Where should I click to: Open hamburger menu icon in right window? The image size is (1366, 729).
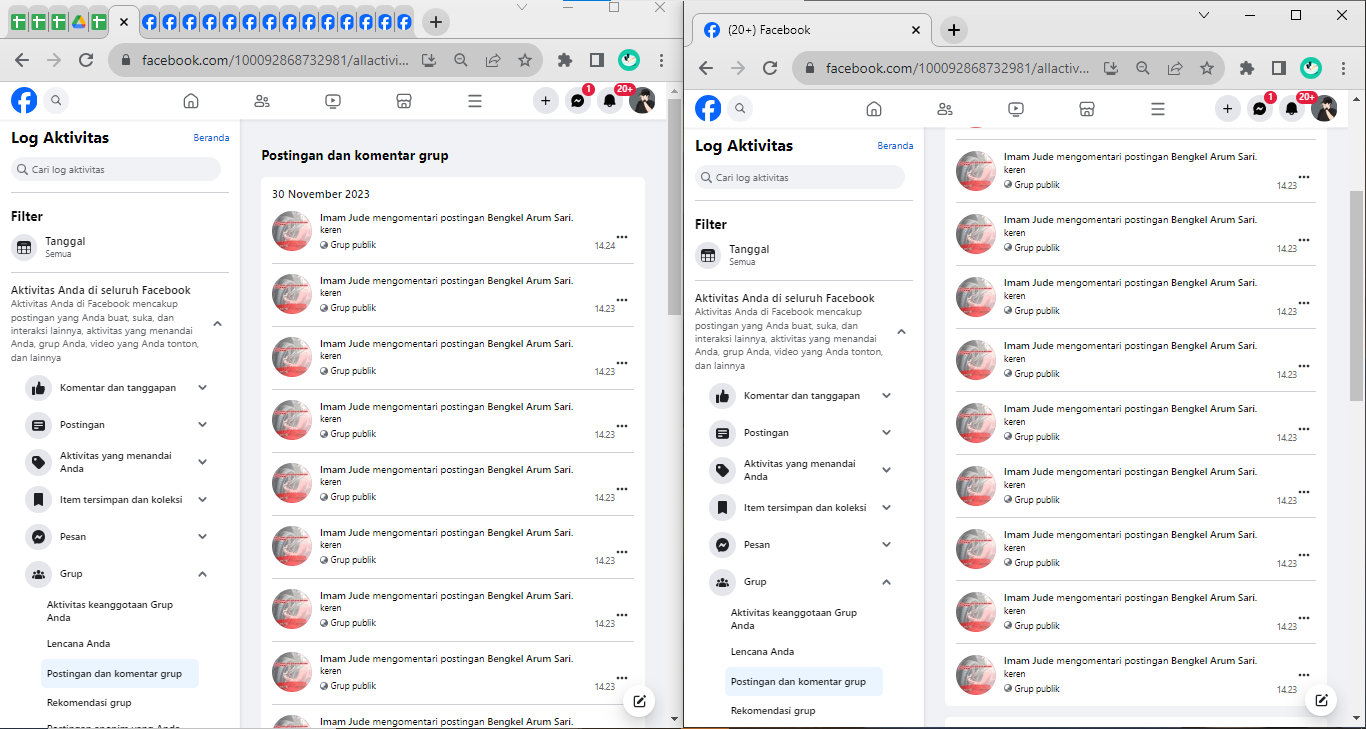click(x=1158, y=108)
